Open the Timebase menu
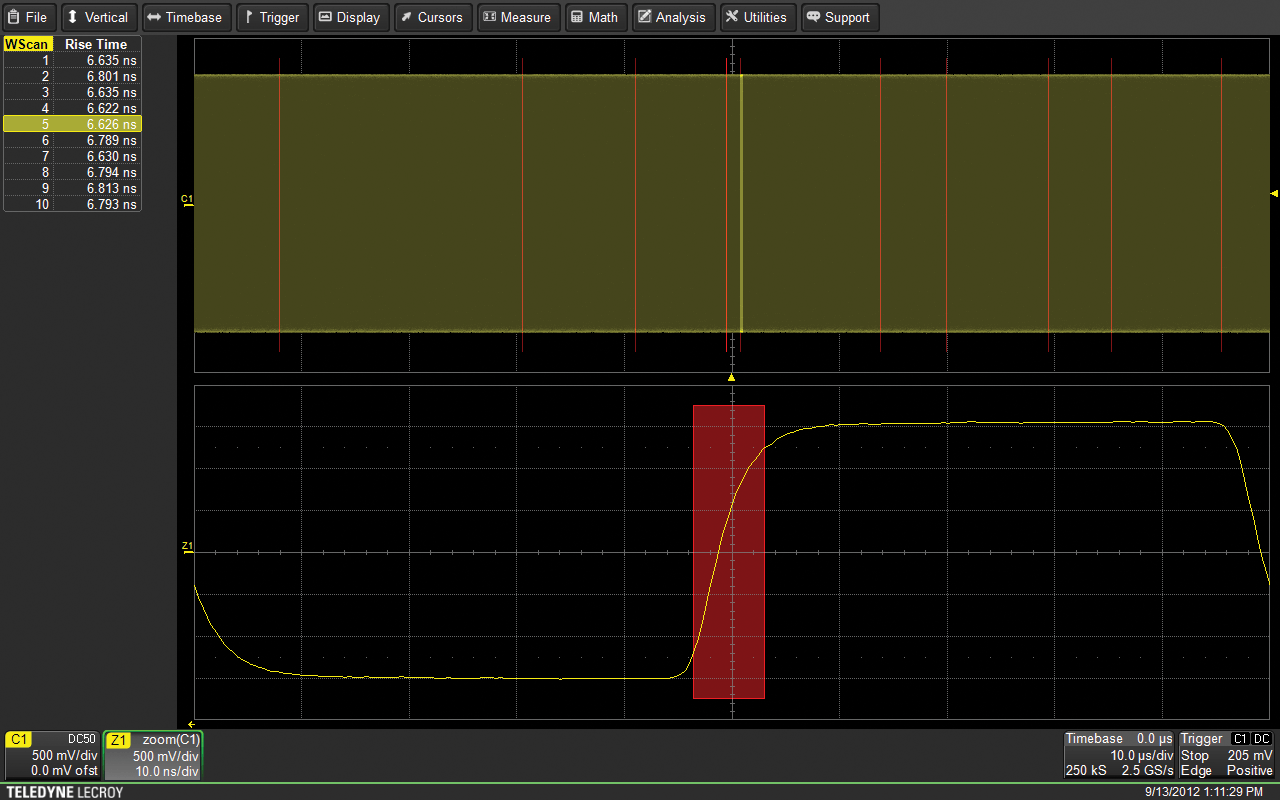1280x800 pixels. (x=186, y=17)
